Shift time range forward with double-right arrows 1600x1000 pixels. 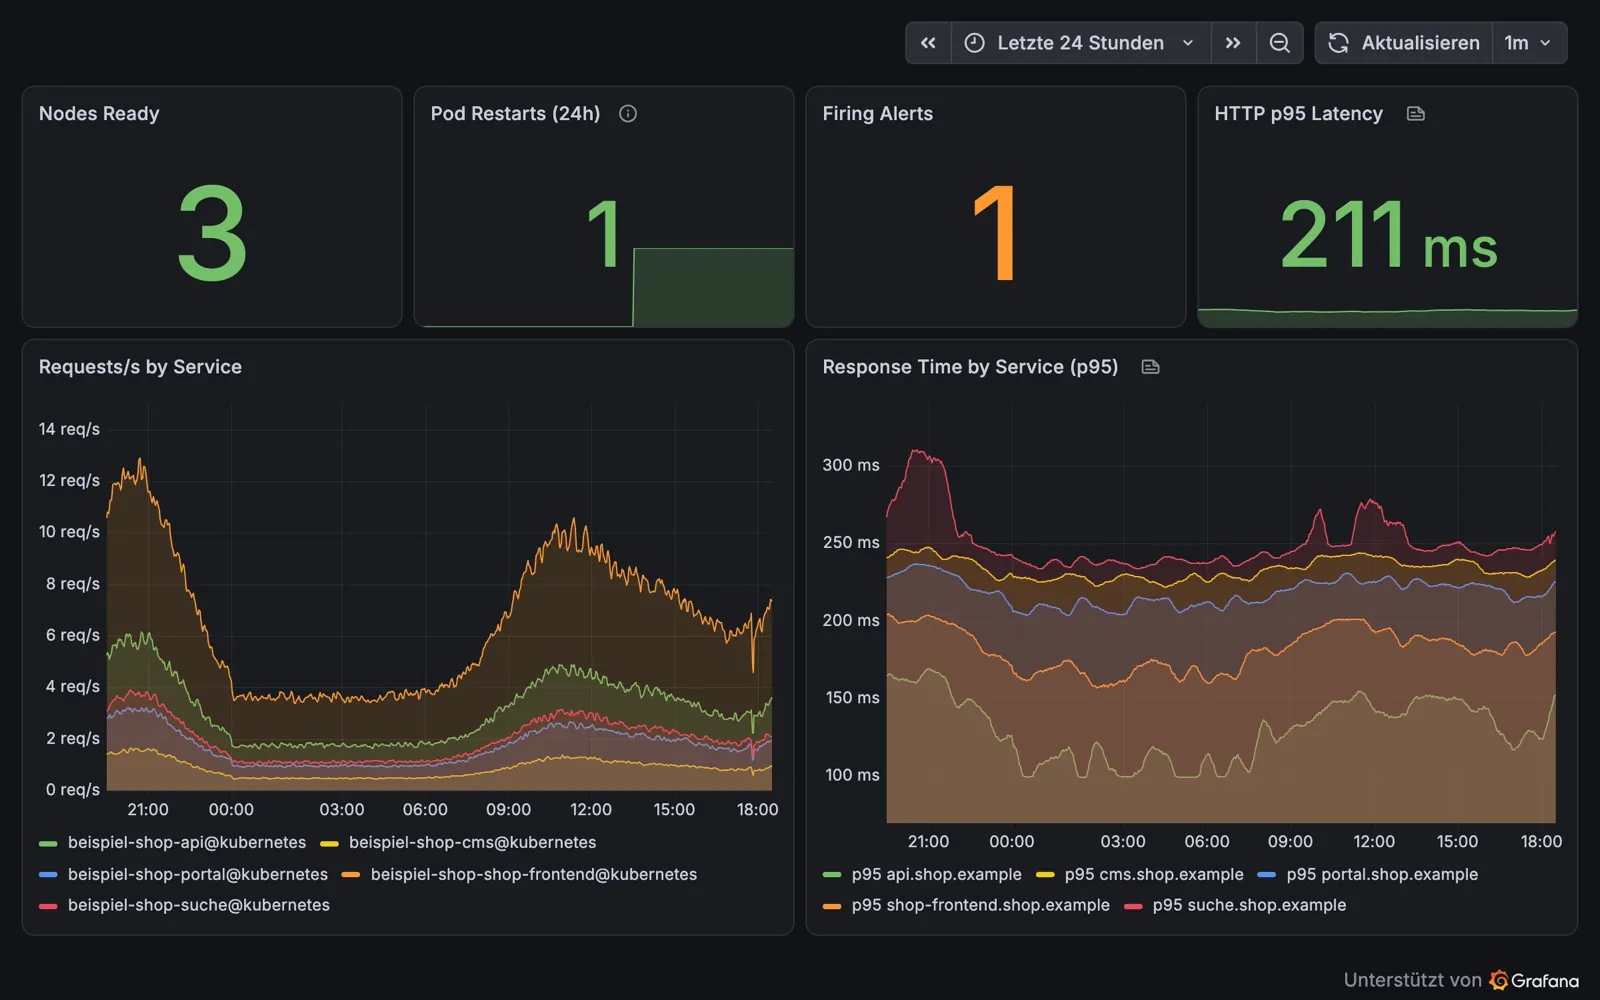(x=1233, y=43)
